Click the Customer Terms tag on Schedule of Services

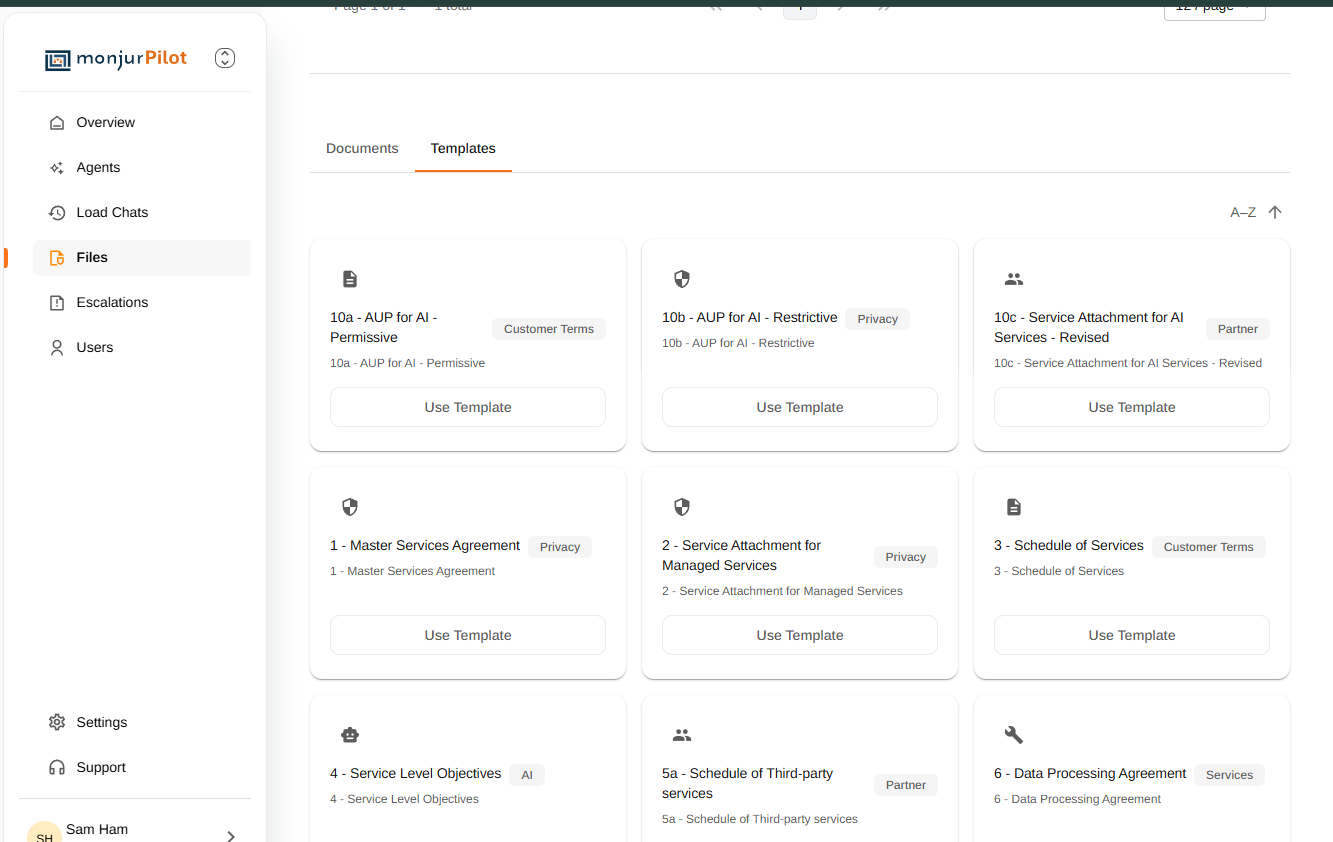[x=1209, y=547]
